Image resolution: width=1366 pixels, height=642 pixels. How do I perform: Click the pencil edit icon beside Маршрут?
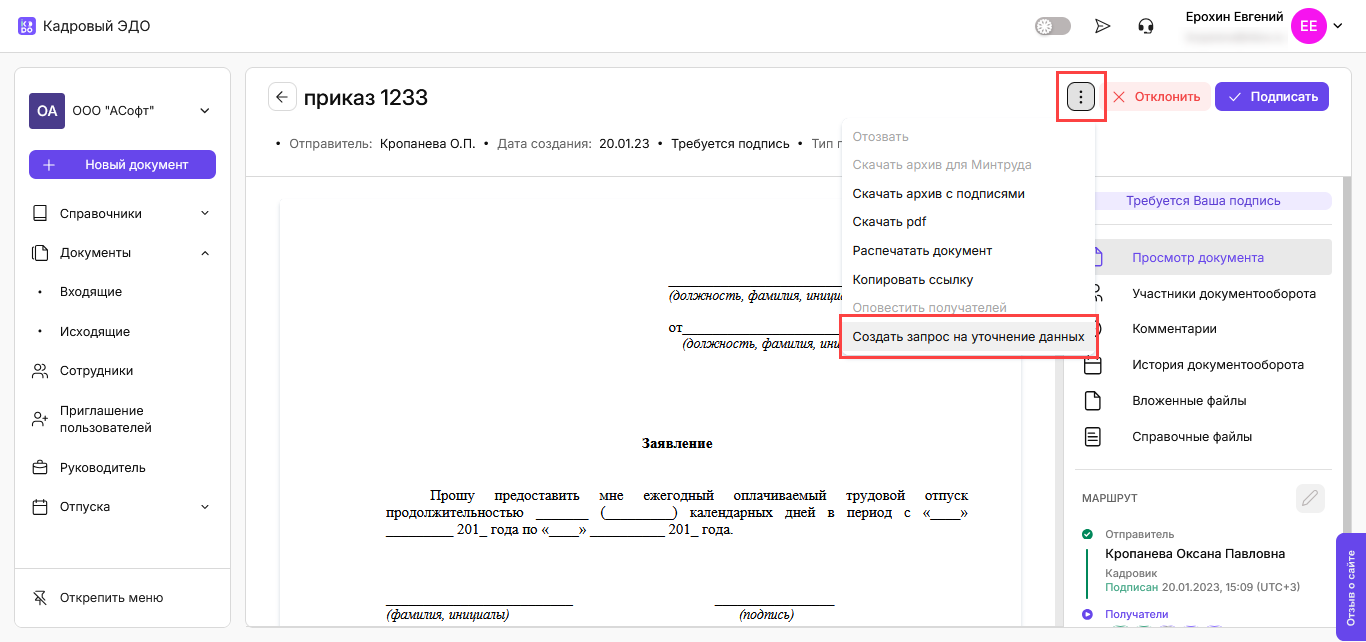tap(1310, 497)
